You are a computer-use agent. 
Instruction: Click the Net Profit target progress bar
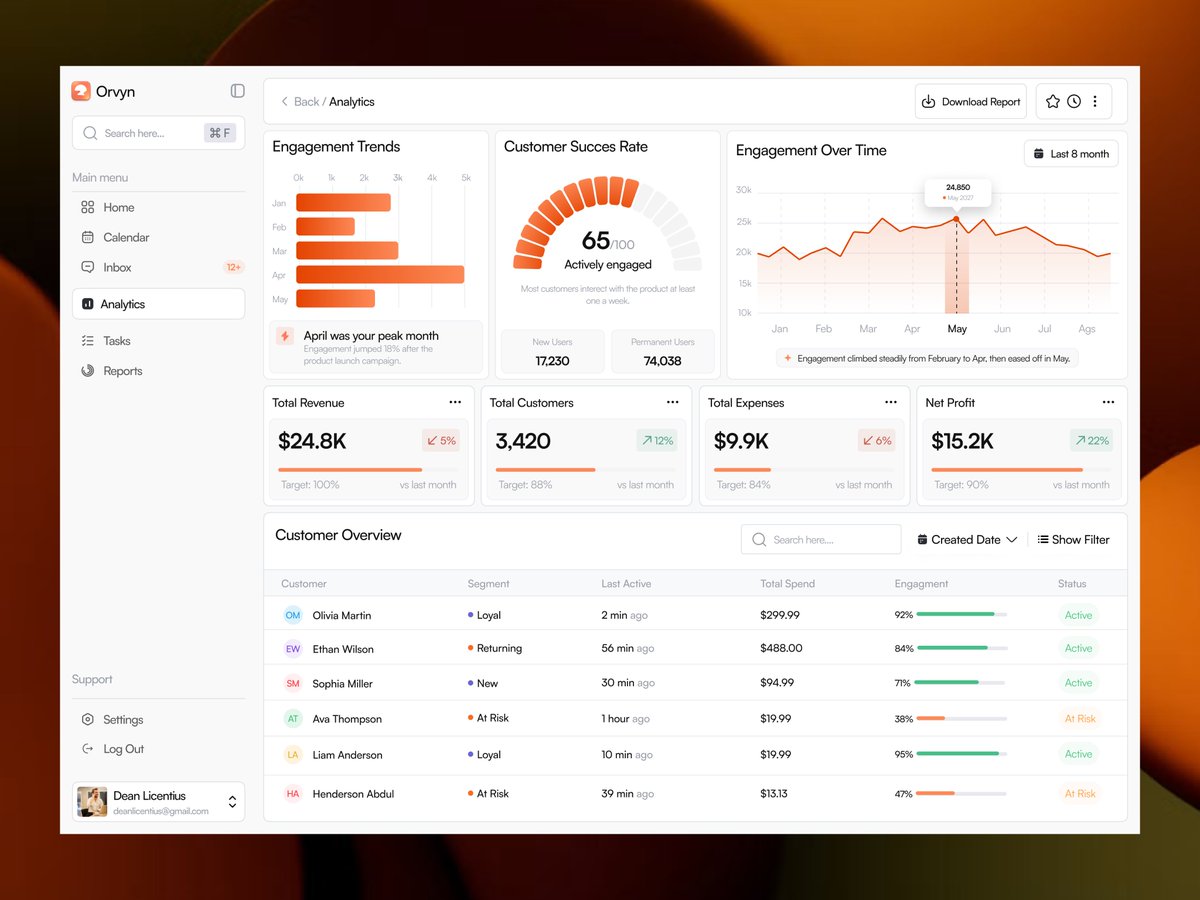pyautogui.click(x=1021, y=469)
